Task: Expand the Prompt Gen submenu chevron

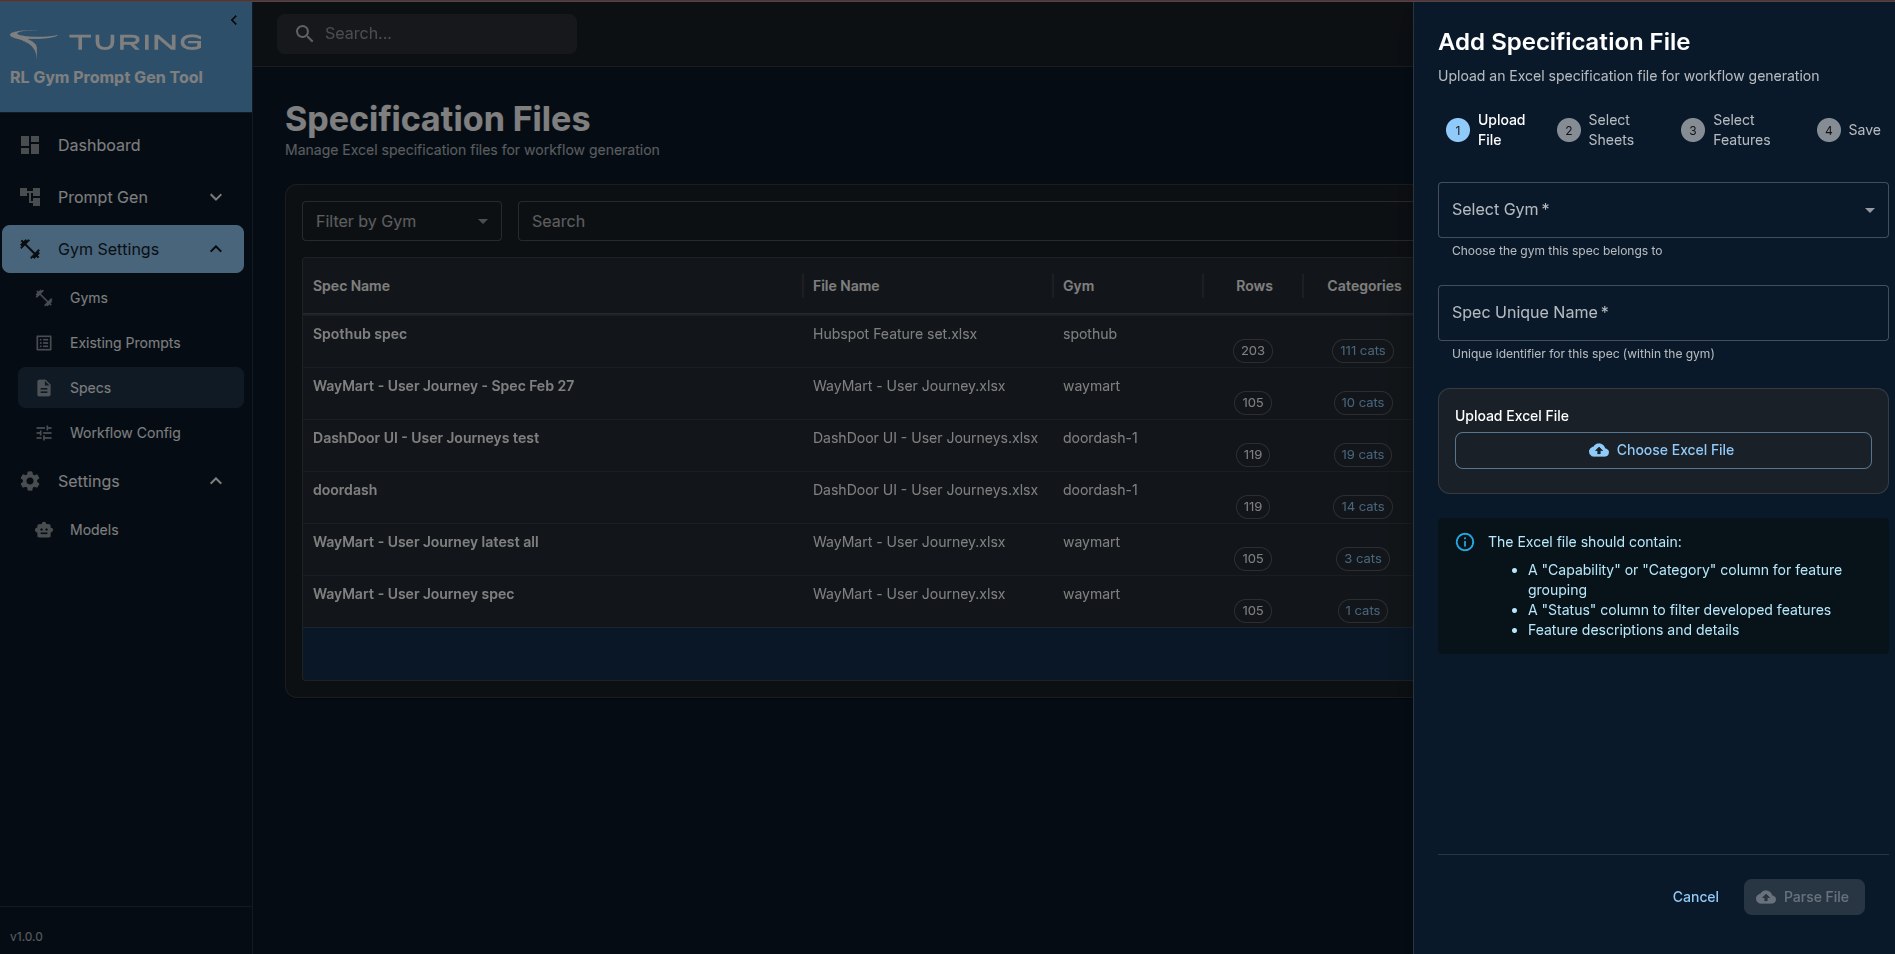Action: click(216, 197)
